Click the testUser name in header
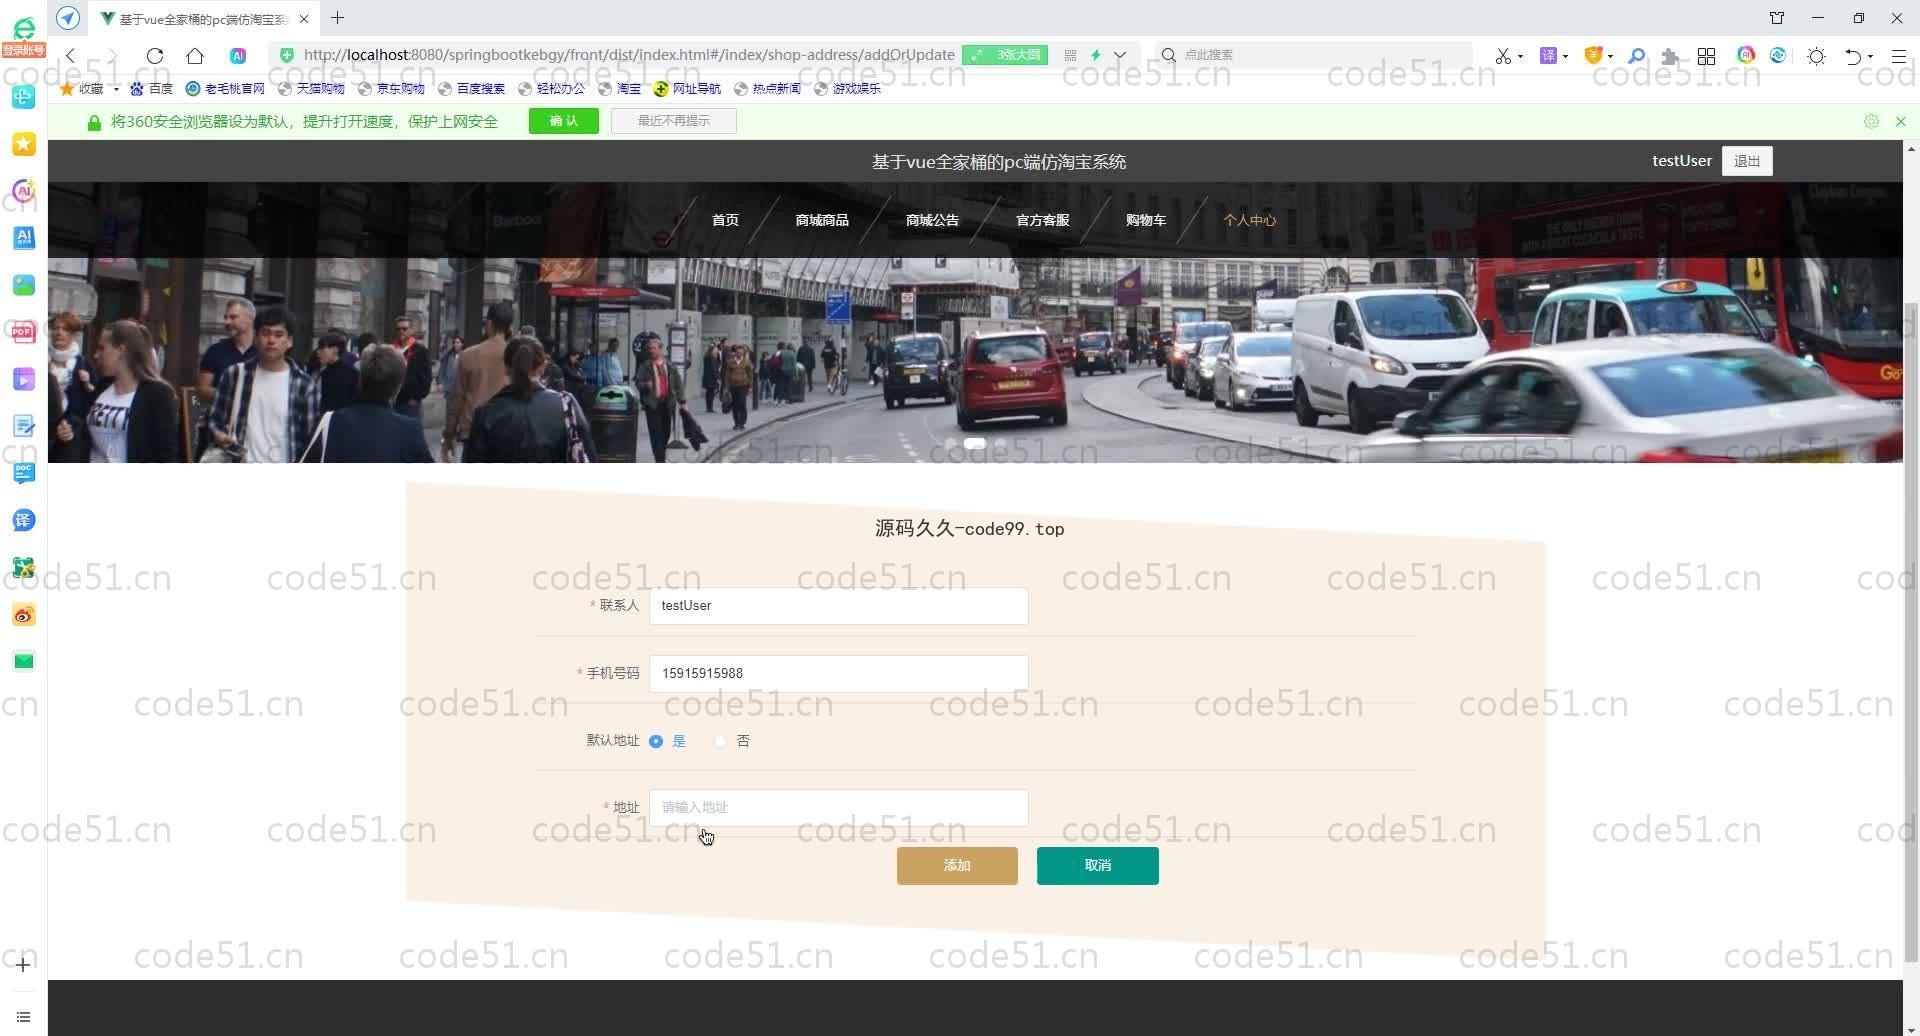The image size is (1920, 1036). pos(1681,161)
